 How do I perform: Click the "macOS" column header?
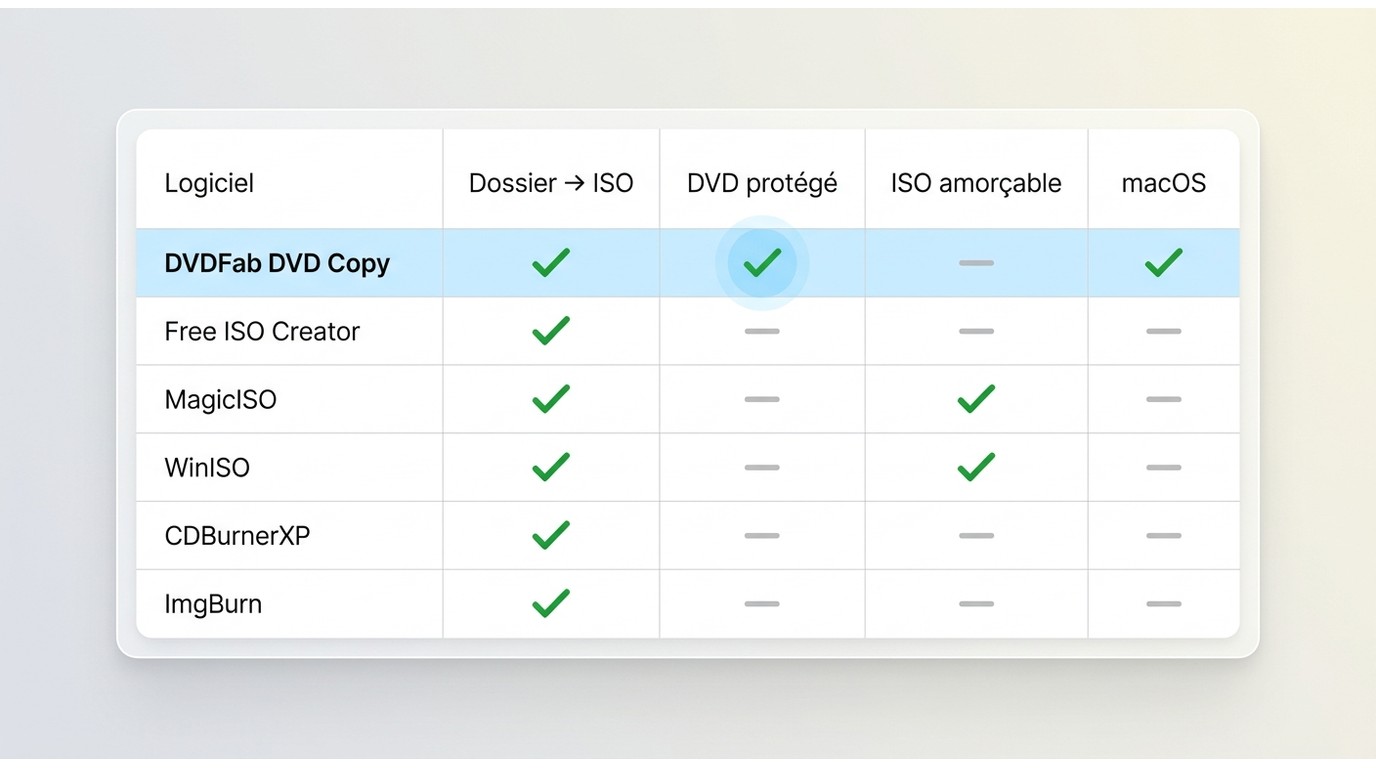[x=1164, y=183]
